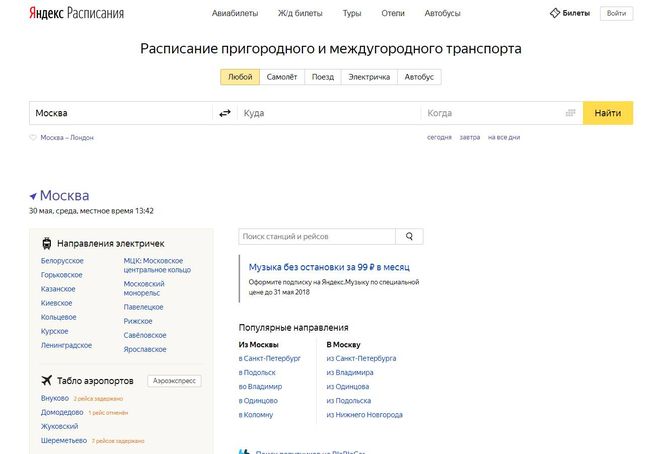
Task: Open the Павелецкое train direction
Action: coord(144,307)
